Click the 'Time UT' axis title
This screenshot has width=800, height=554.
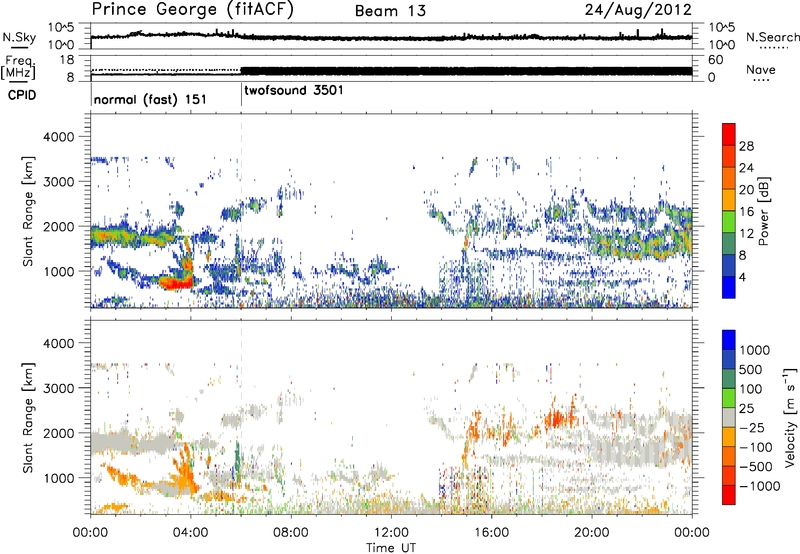pos(391,548)
